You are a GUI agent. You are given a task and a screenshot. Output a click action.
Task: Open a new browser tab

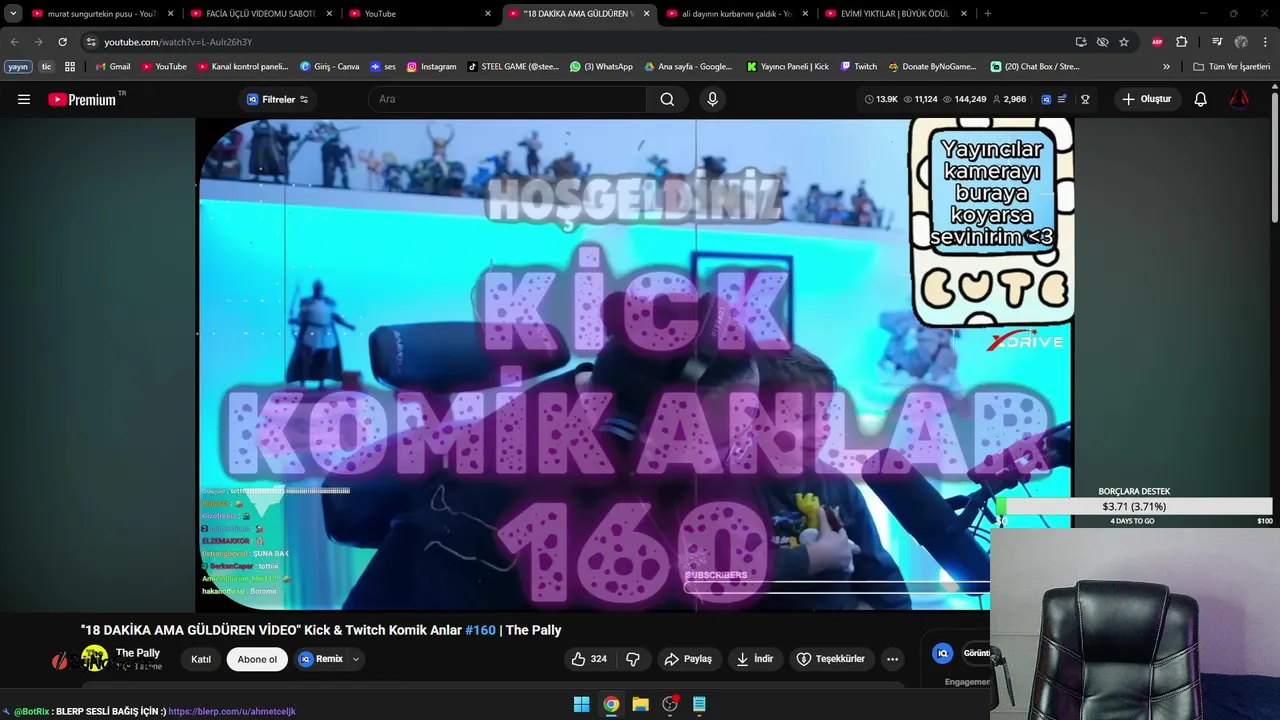(x=988, y=14)
